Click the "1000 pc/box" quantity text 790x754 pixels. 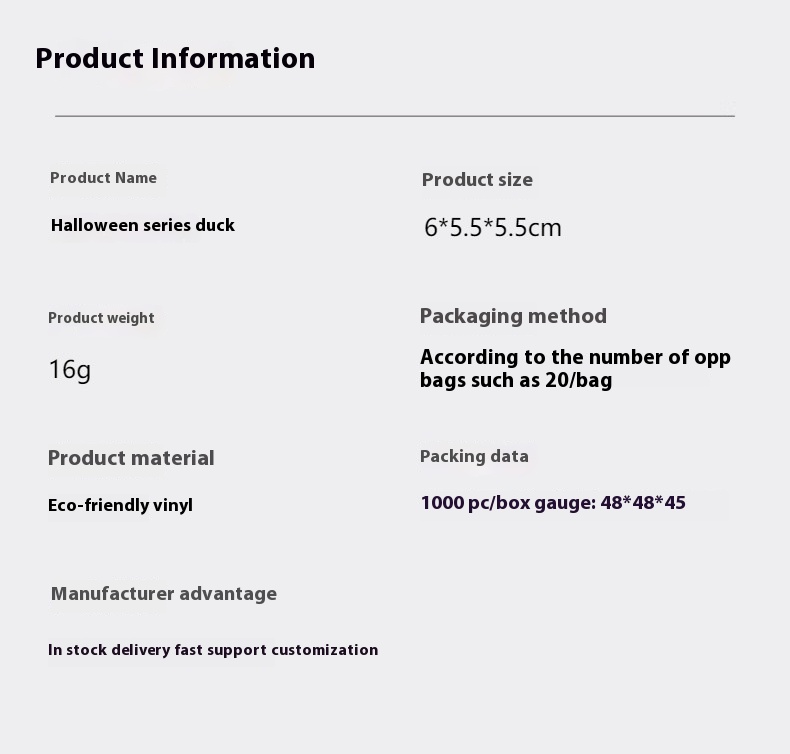pos(475,503)
